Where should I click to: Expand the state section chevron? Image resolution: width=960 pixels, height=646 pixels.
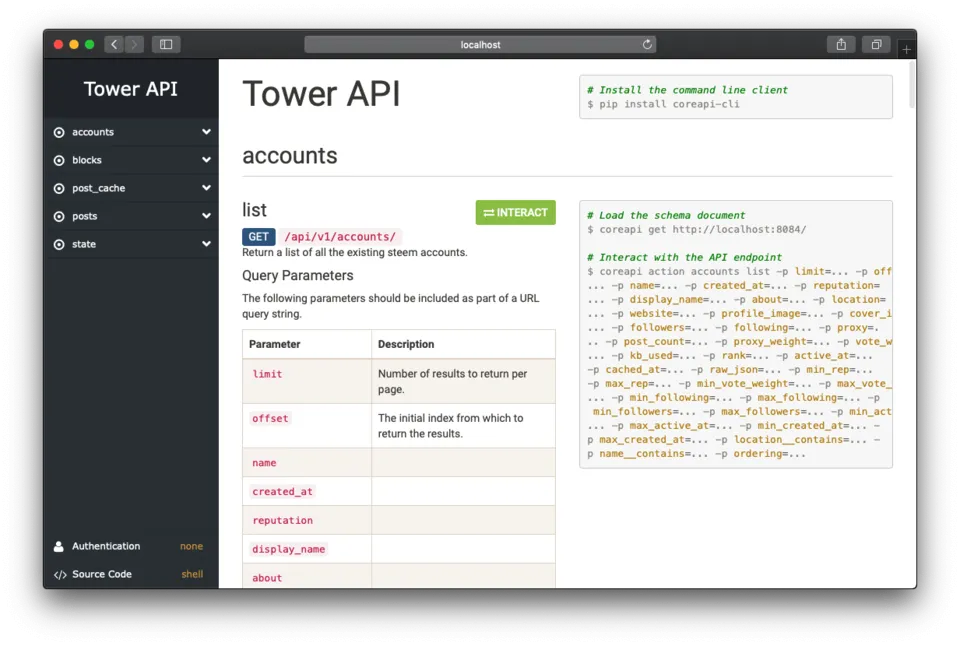pyautogui.click(x=206, y=244)
